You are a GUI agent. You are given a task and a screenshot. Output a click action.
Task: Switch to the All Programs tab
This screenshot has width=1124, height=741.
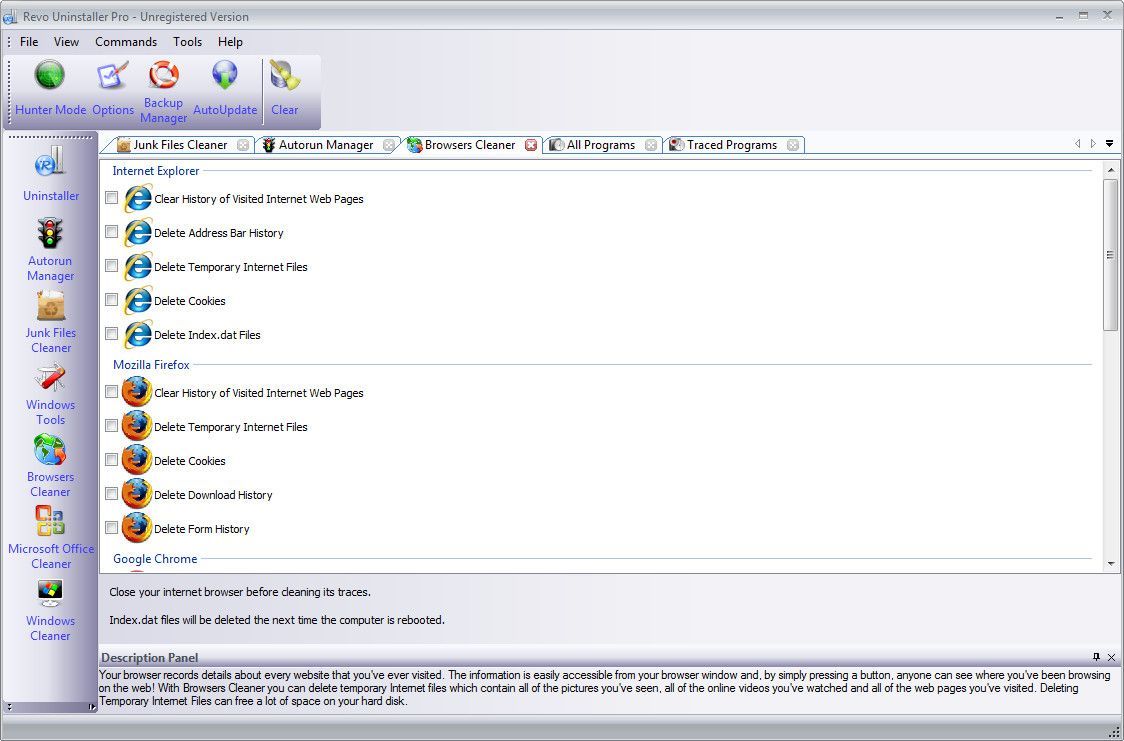coord(601,144)
